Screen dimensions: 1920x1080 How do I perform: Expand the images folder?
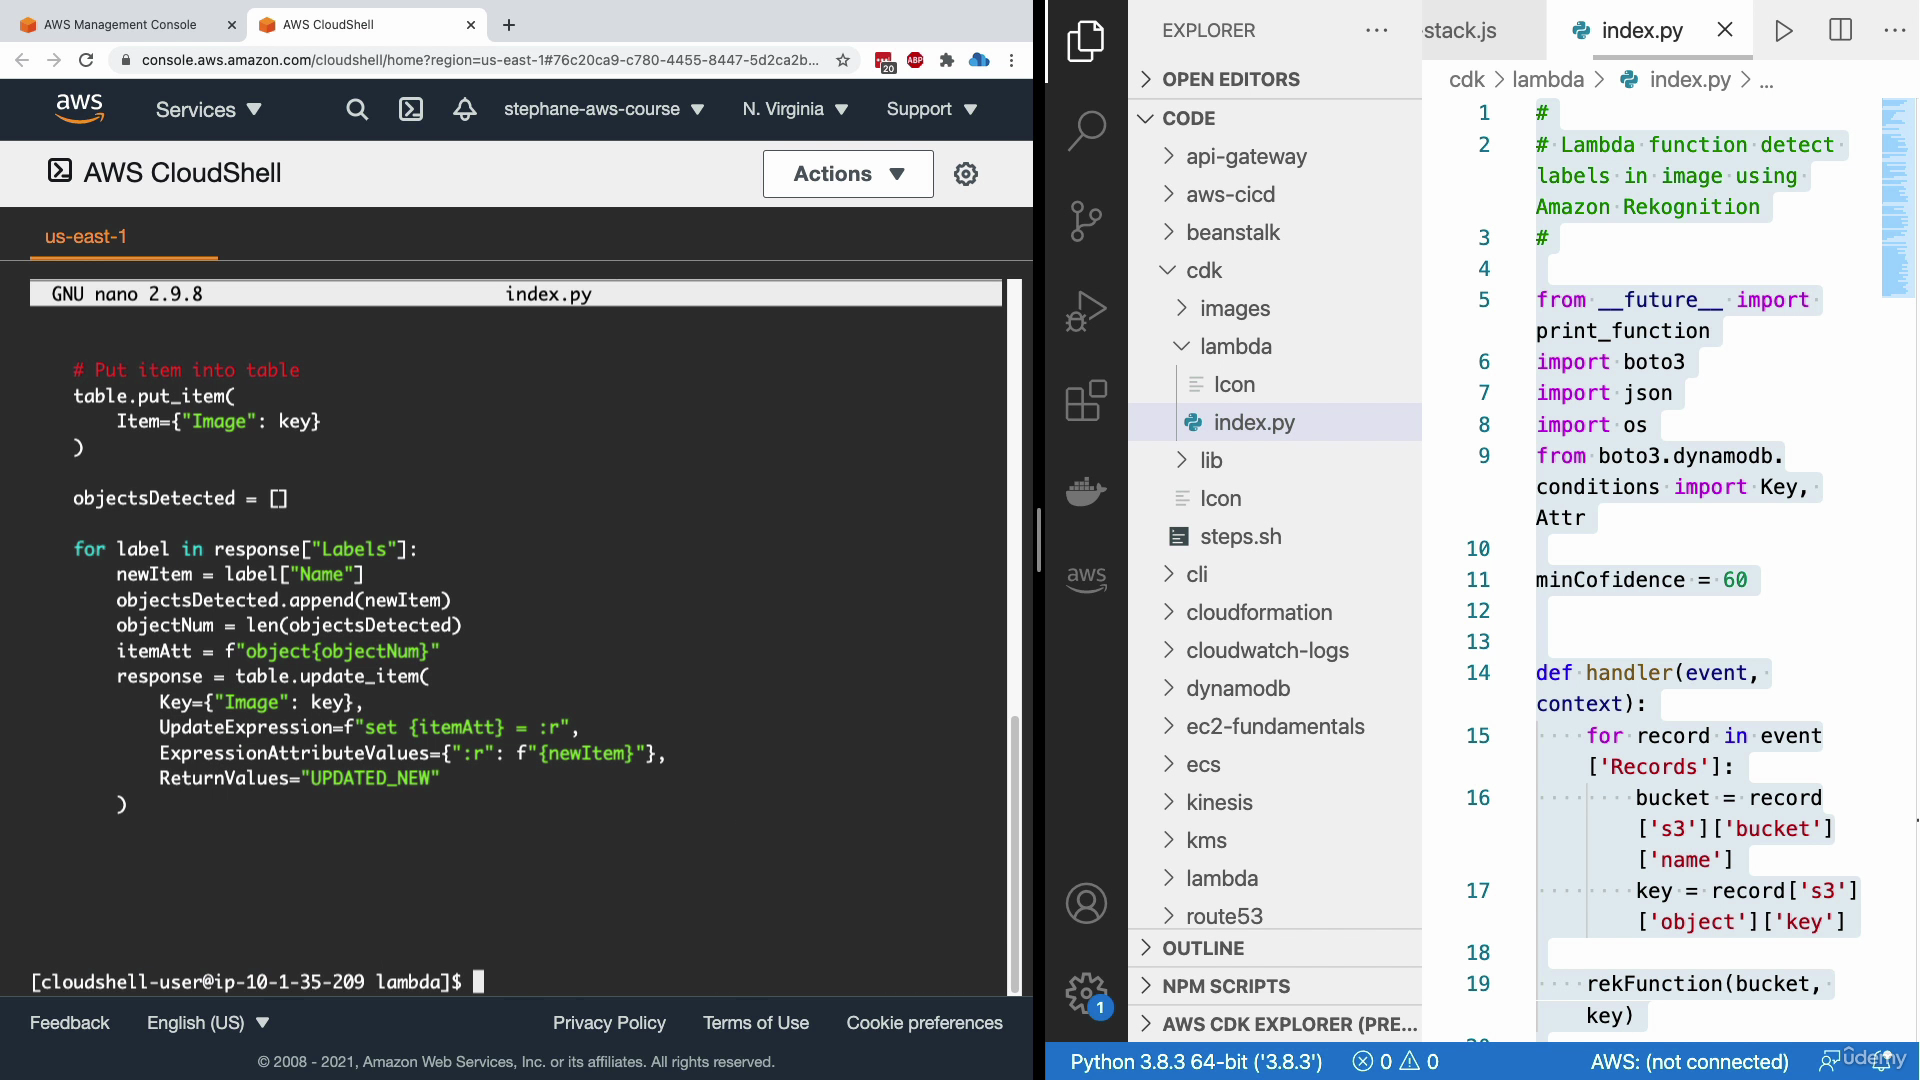point(1275,308)
